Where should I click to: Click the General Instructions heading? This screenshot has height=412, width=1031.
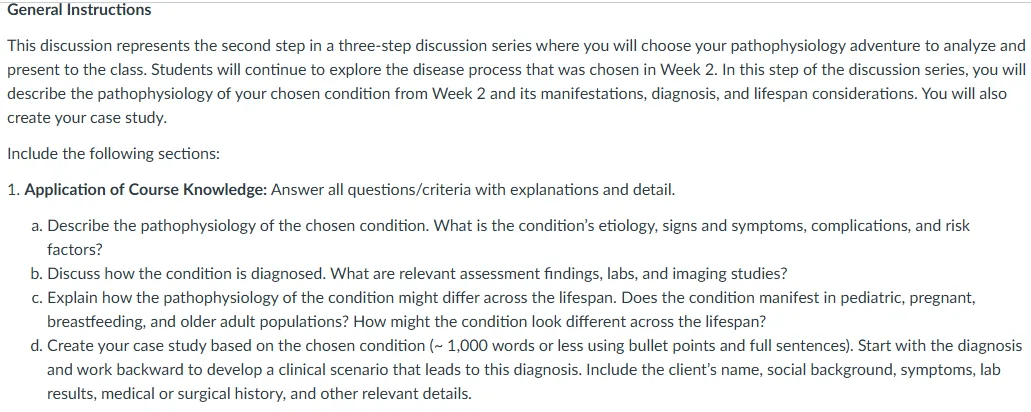pyautogui.click(x=79, y=10)
